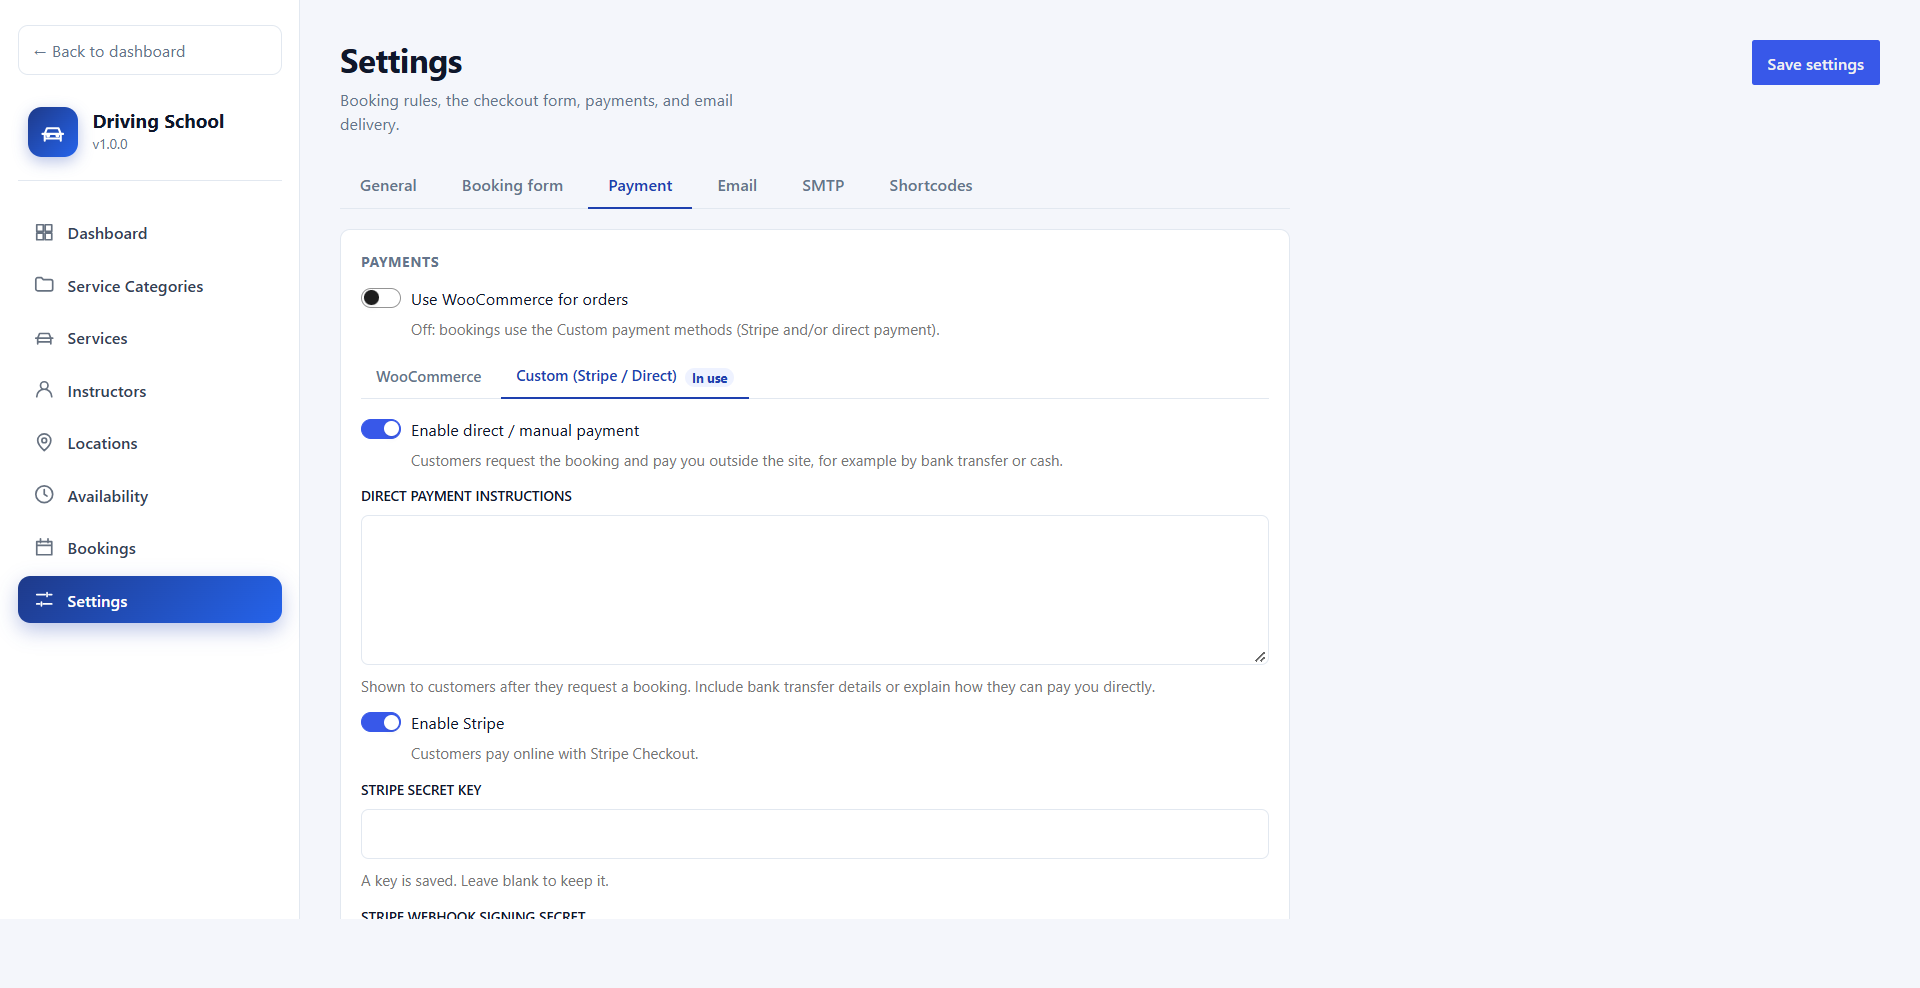
Task: Click the 'v1.0.0' version text
Action: coord(110,144)
